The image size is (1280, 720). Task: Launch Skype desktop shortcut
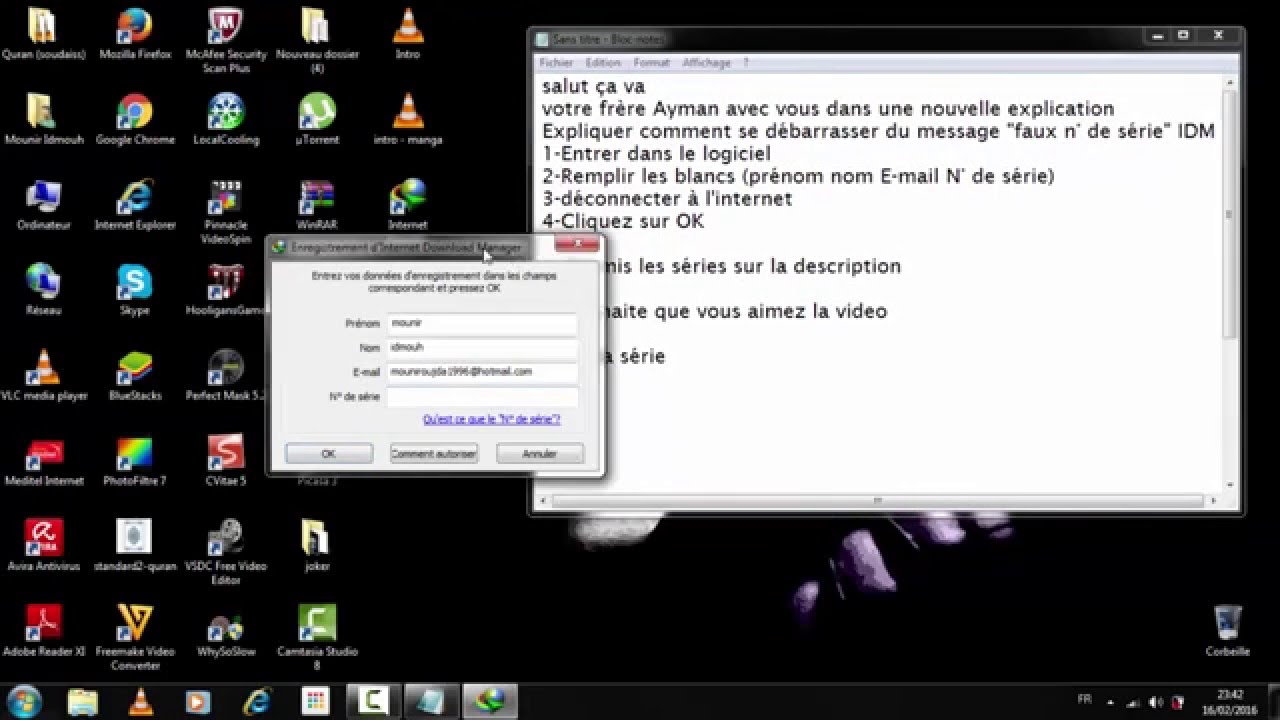[x=135, y=289]
